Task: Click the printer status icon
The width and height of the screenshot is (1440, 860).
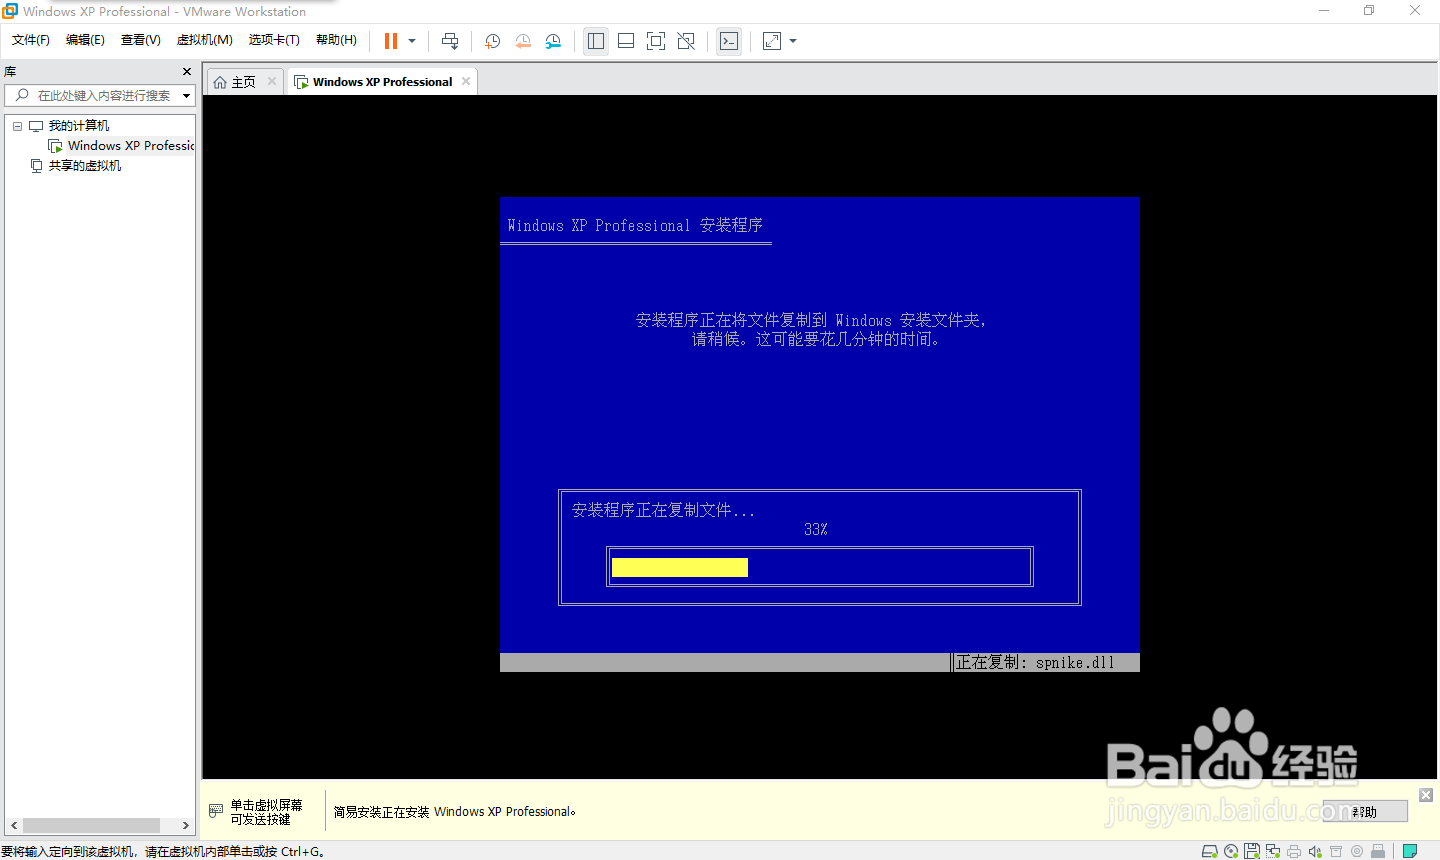Action: point(1294,852)
